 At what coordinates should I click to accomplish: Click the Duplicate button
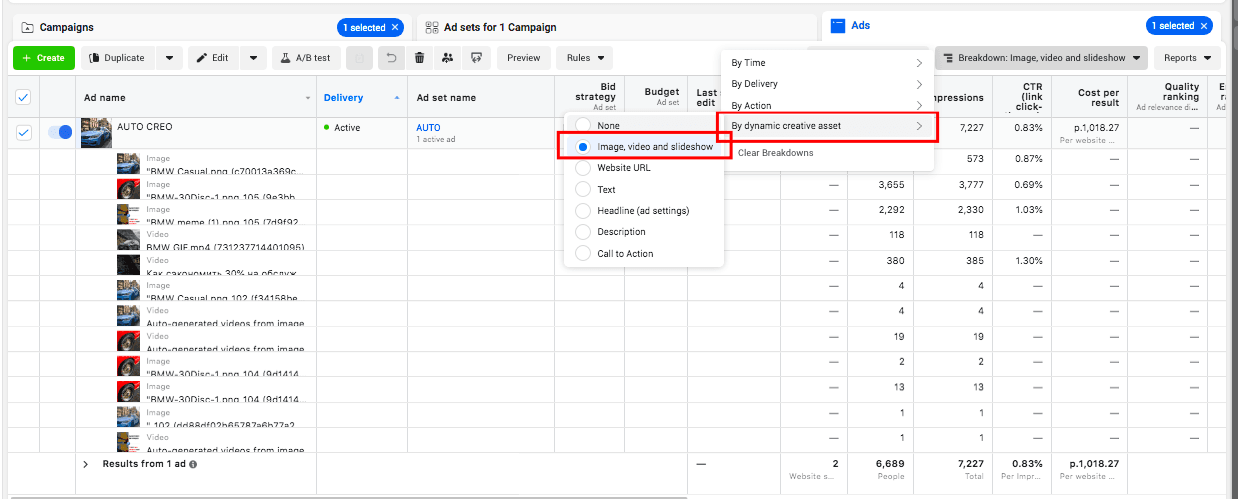click(117, 58)
